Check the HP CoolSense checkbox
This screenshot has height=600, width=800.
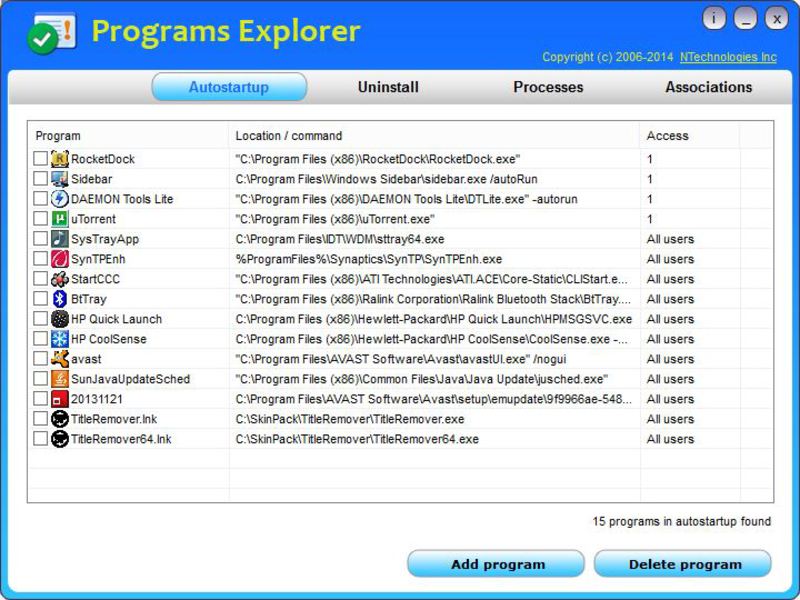[x=40, y=339]
